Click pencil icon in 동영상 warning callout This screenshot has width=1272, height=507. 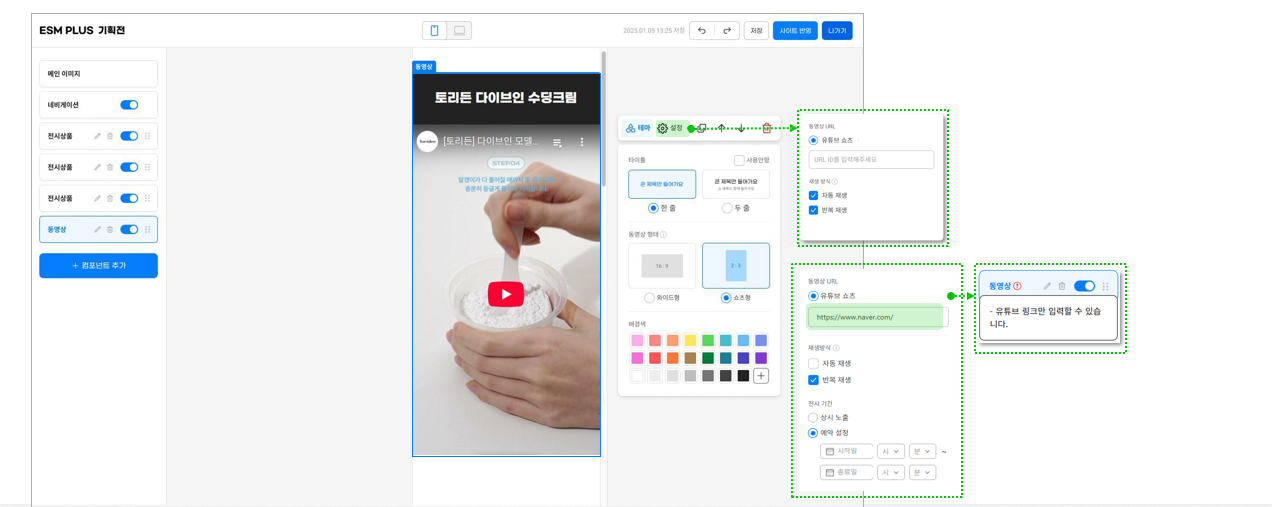pyautogui.click(x=1047, y=286)
